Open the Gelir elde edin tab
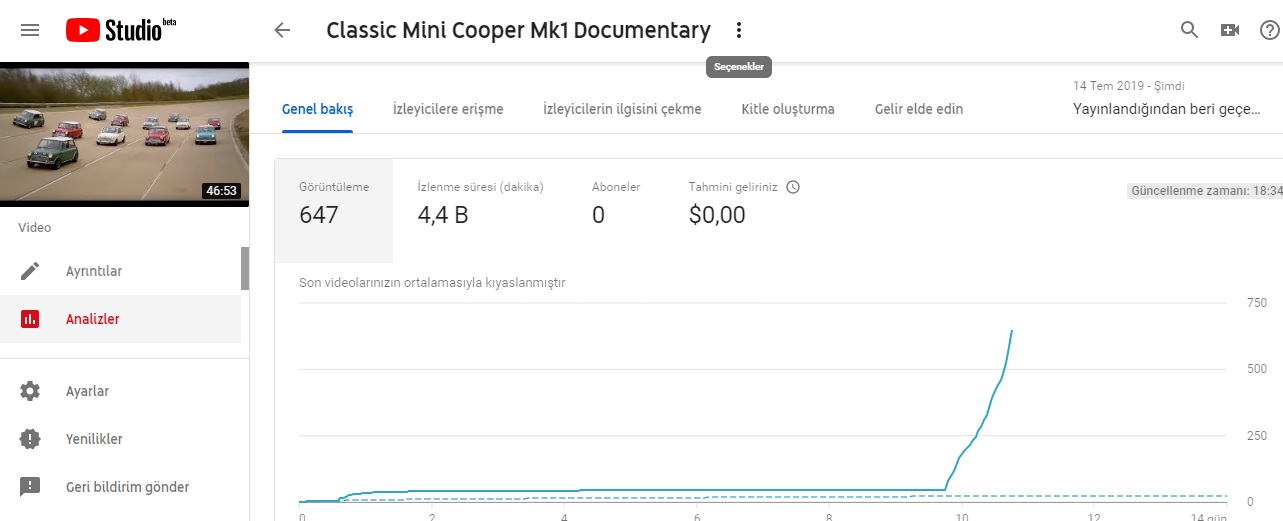 pos(919,109)
